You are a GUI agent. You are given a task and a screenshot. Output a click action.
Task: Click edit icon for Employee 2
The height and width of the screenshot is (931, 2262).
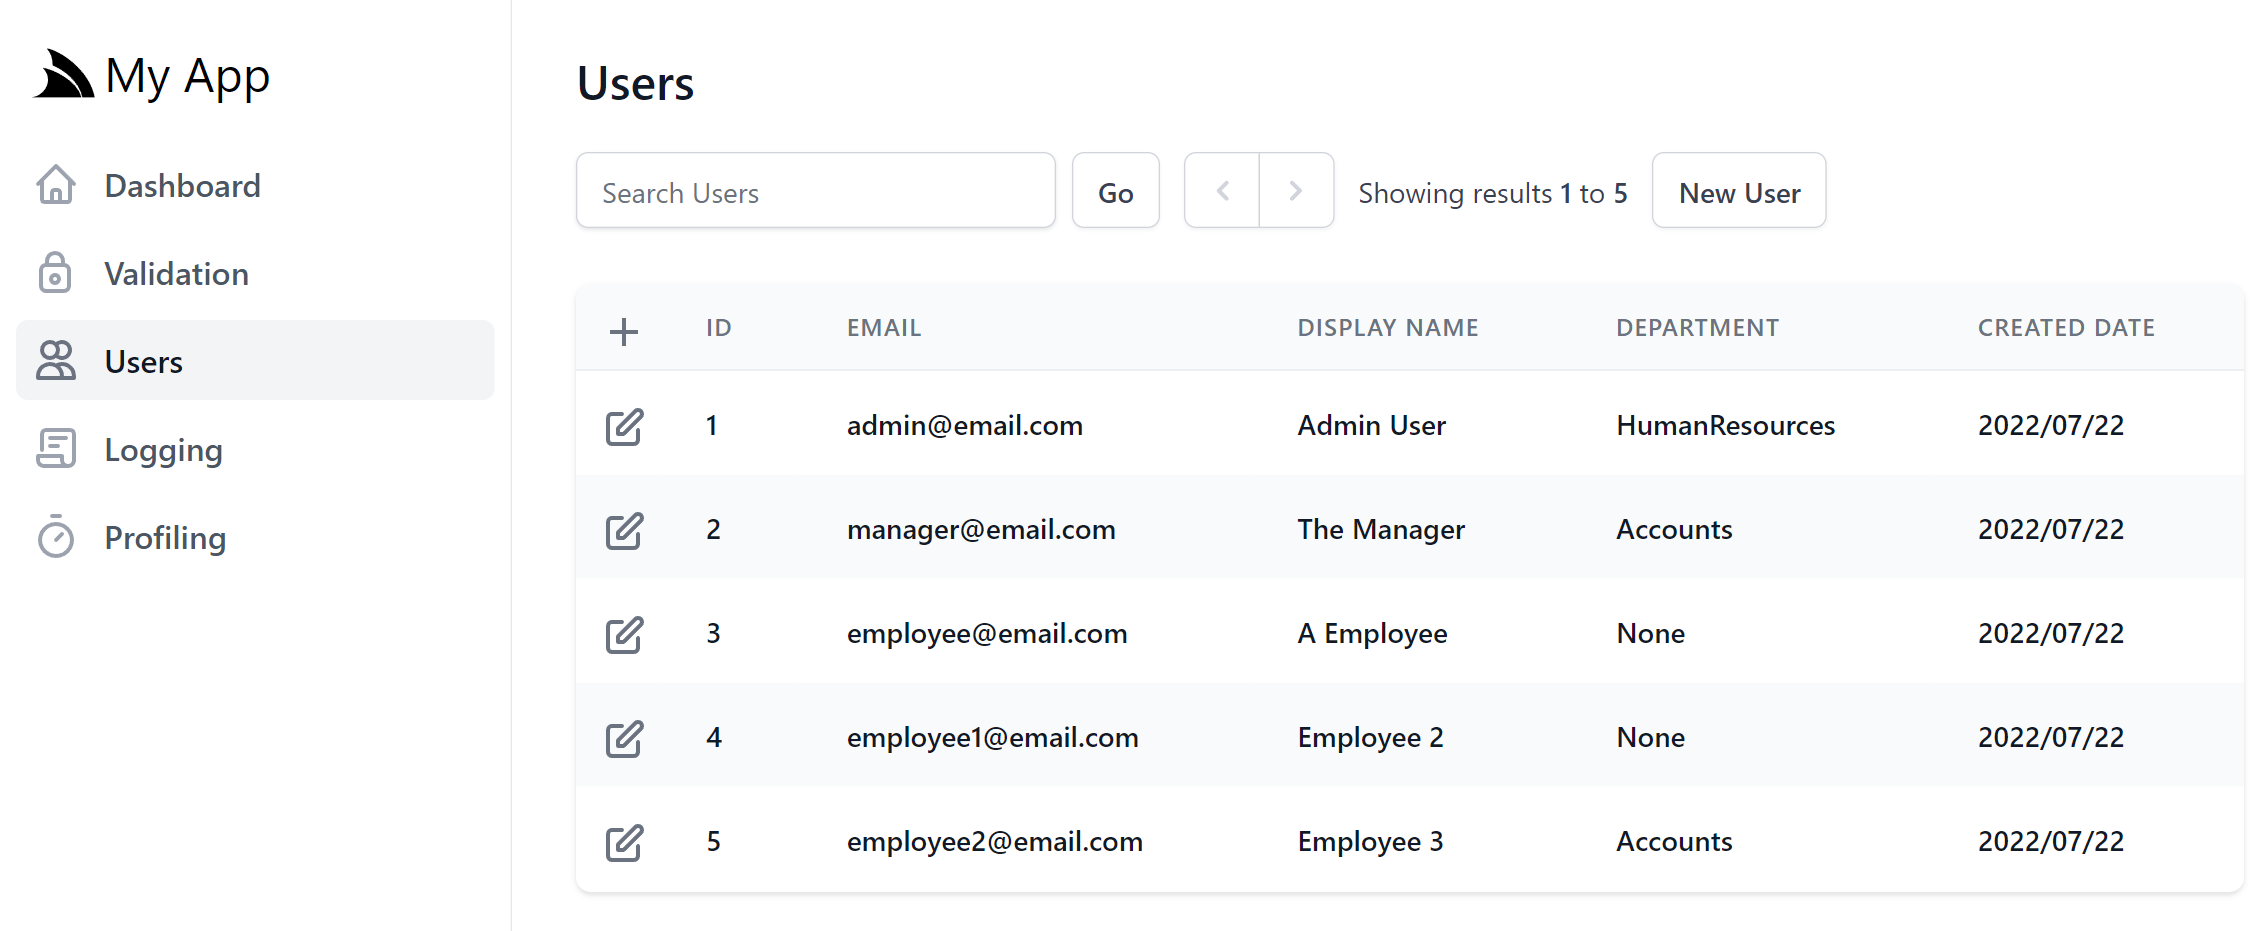[x=624, y=739]
